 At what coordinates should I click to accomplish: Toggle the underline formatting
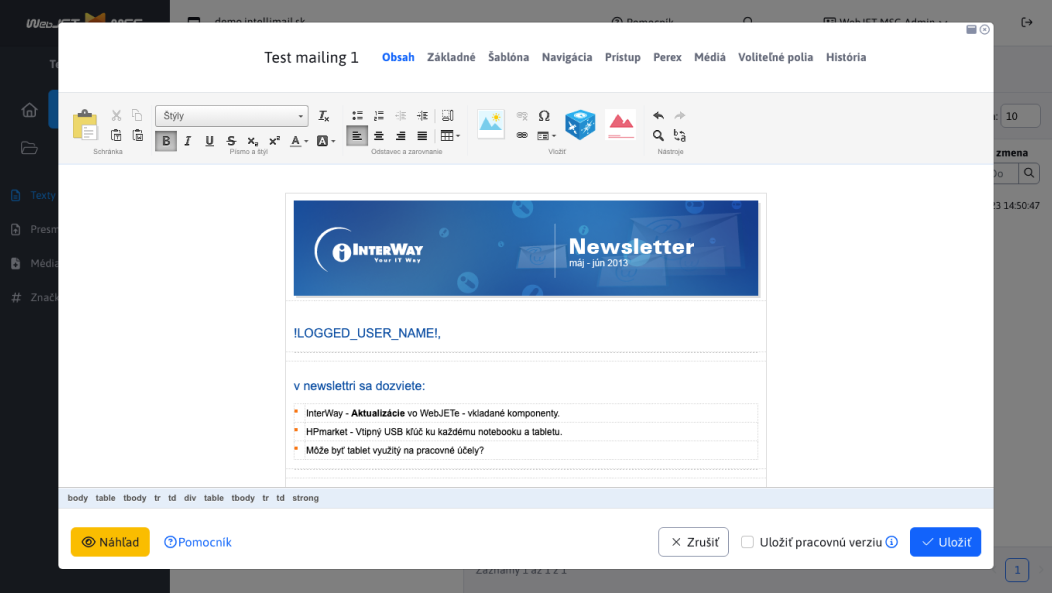(209, 141)
